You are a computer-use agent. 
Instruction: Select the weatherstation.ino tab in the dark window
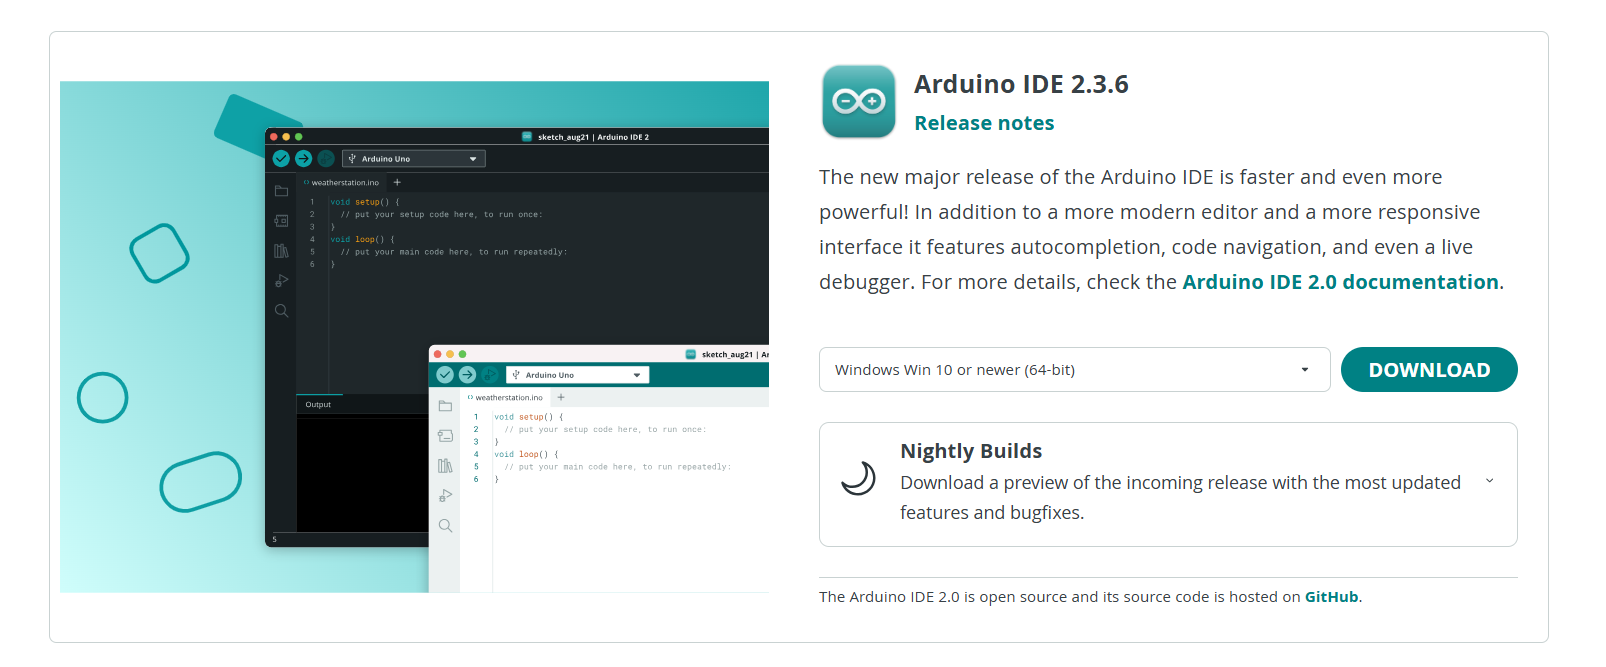pyautogui.click(x=344, y=183)
